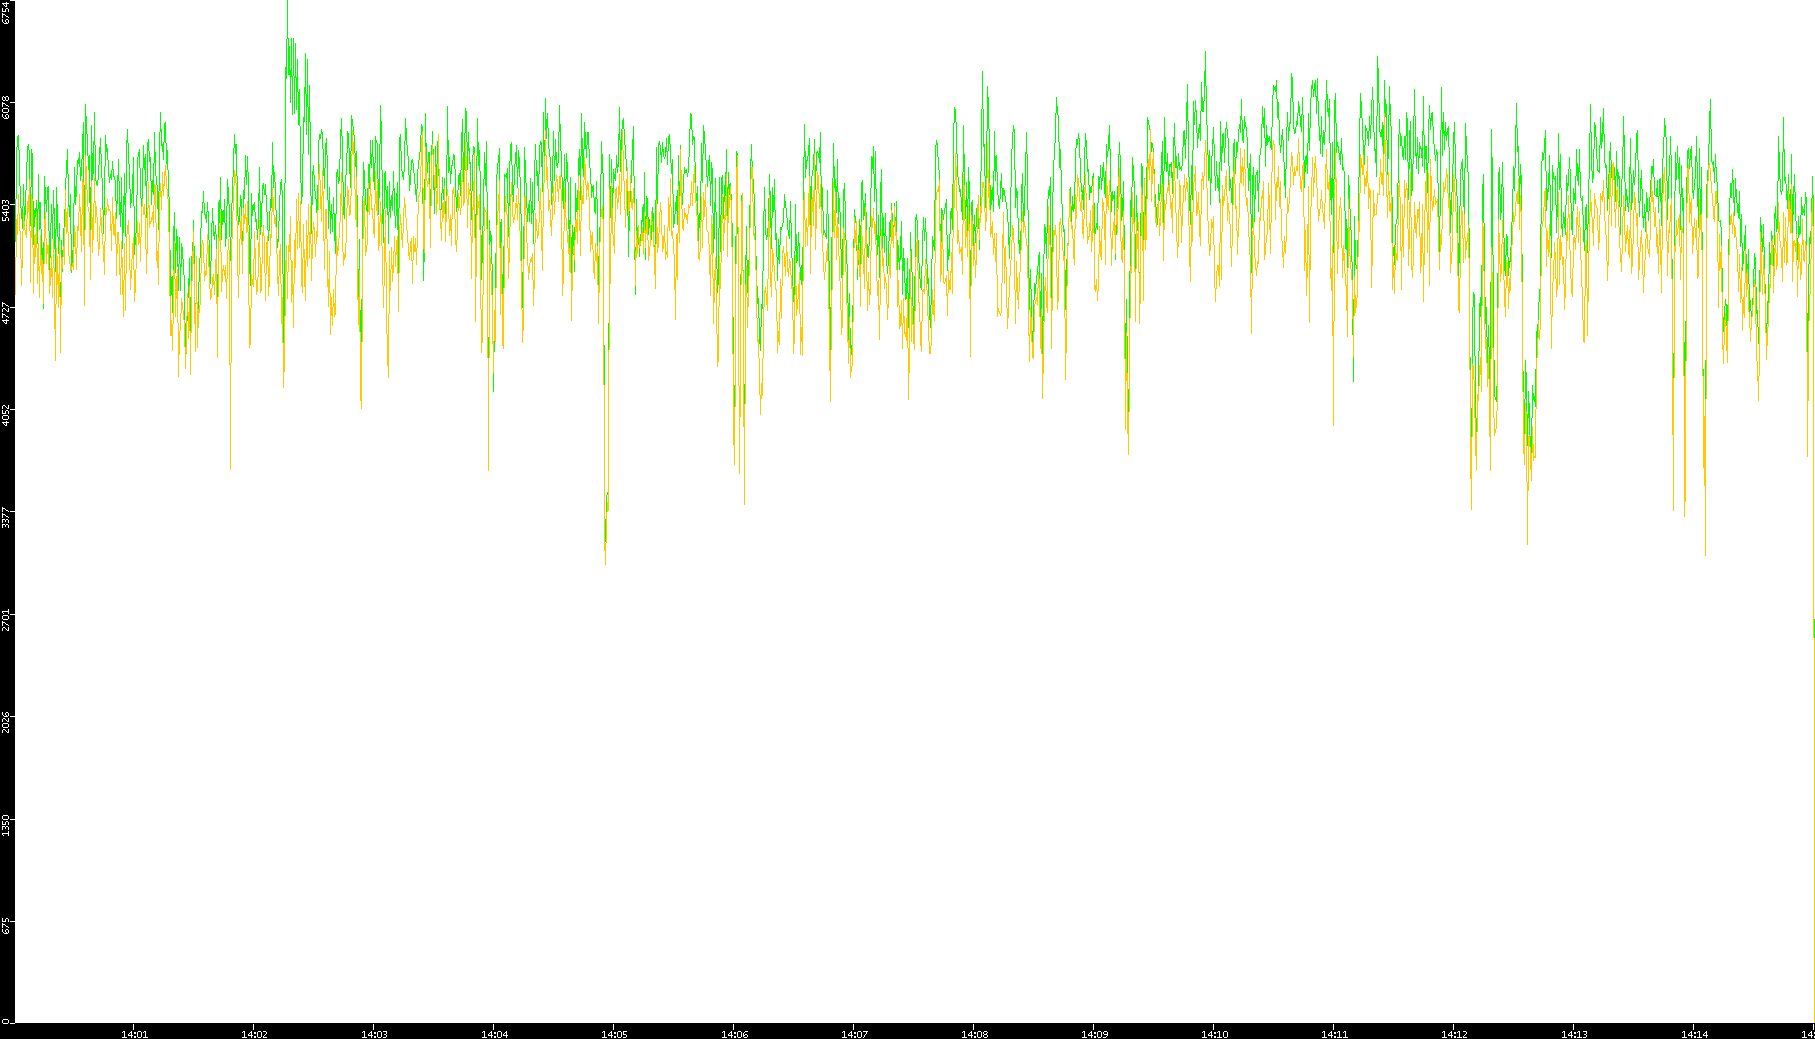
Task: Click the 14:03 time axis label
Action: (374, 1033)
